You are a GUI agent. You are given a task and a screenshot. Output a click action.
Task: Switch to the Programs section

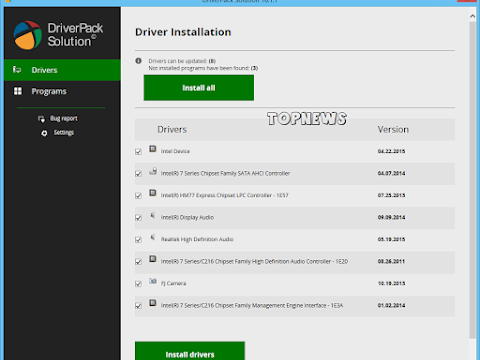(x=62, y=91)
